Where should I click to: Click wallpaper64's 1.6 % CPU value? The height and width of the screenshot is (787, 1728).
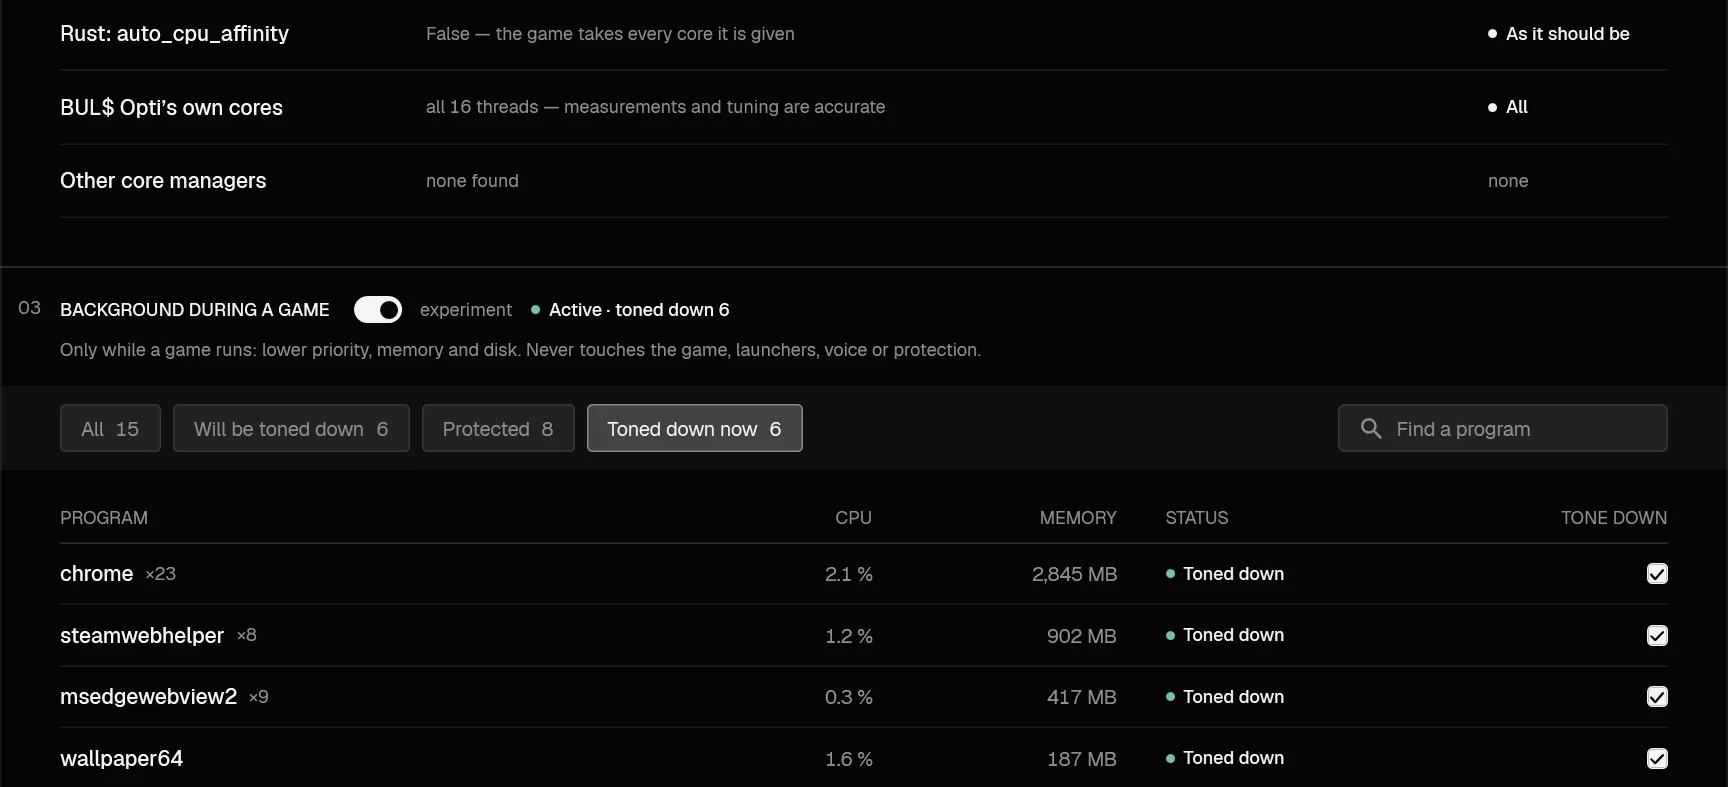click(849, 759)
